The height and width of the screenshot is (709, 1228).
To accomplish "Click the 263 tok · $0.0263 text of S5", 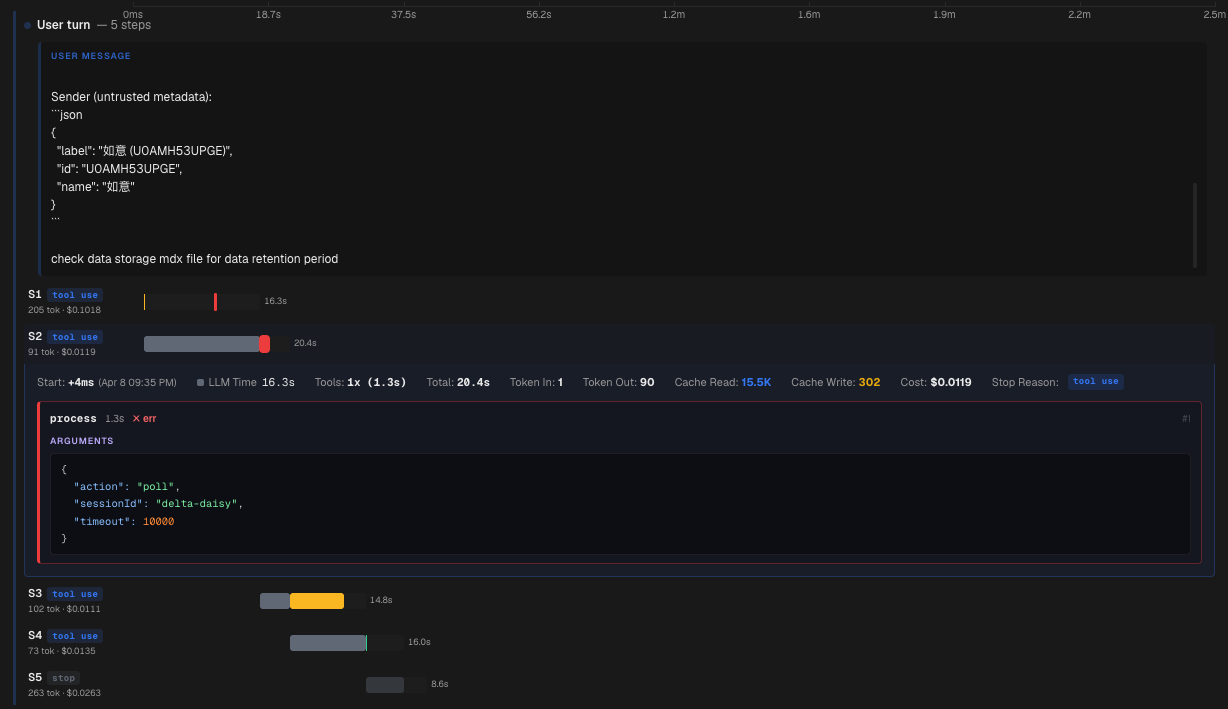I will 64,693.
